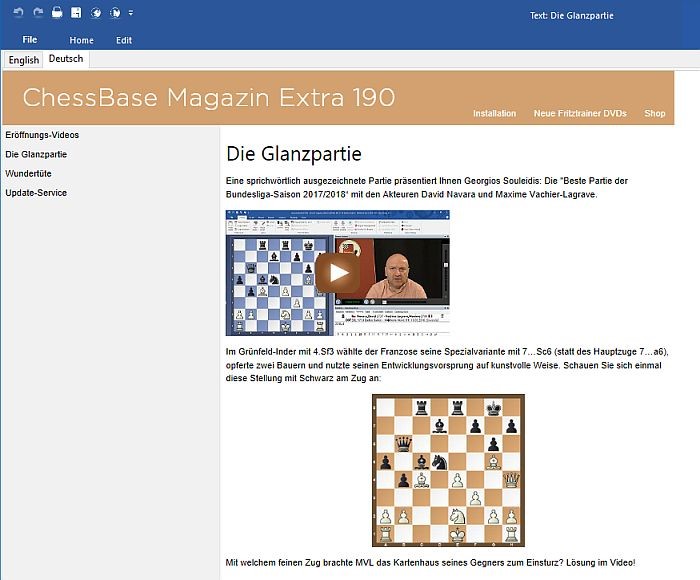
Task: Click the second globe icon in the toolbar
Action: [115, 13]
